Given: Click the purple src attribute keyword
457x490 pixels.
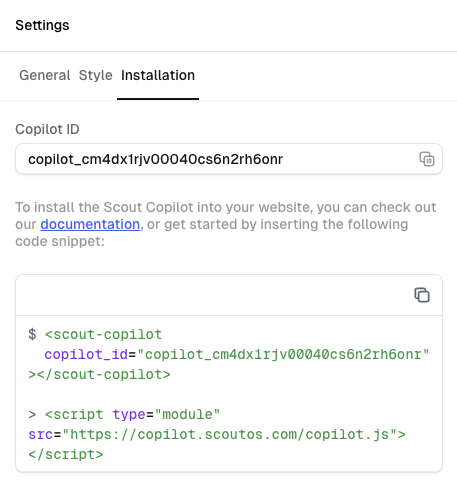Looking at the screenshot, I should click(41, 434).
